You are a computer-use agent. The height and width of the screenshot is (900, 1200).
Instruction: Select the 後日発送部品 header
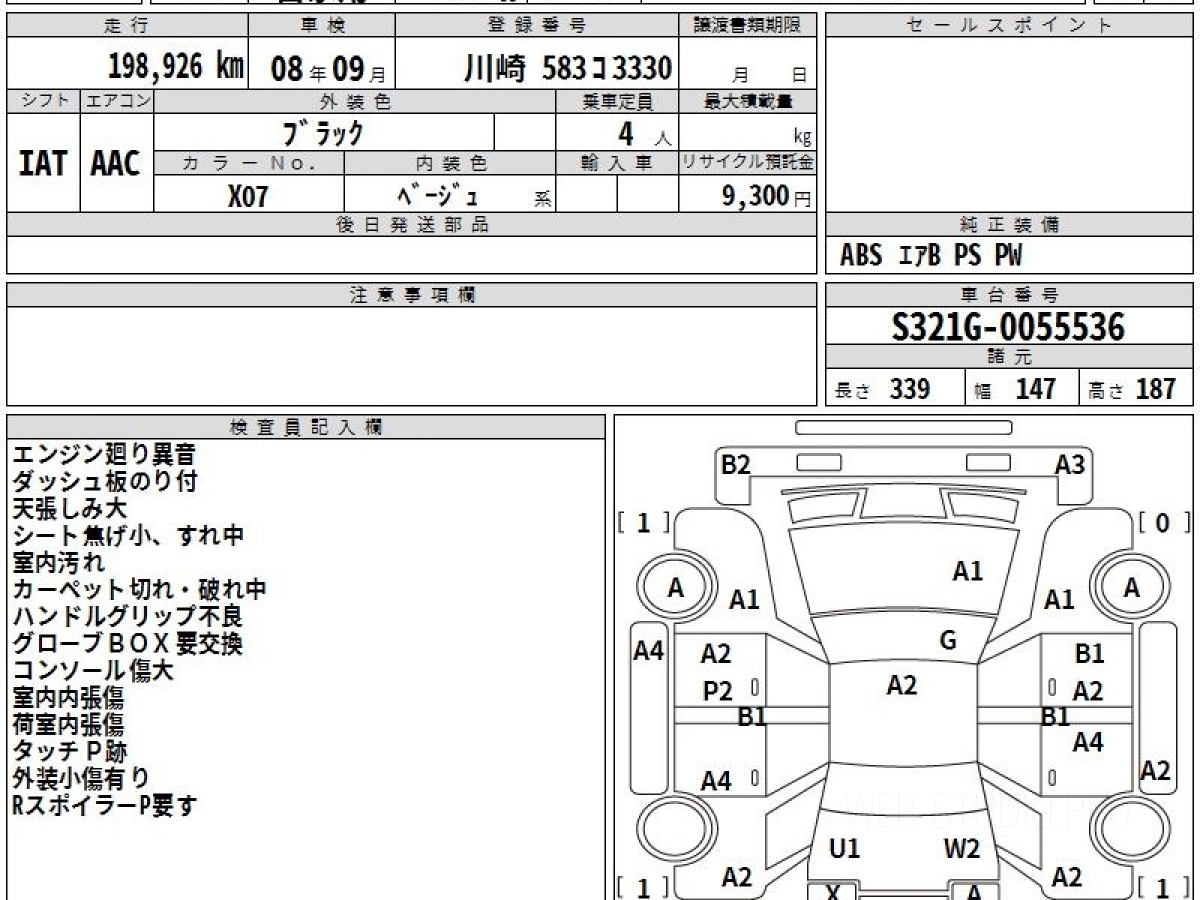point(412,225)
